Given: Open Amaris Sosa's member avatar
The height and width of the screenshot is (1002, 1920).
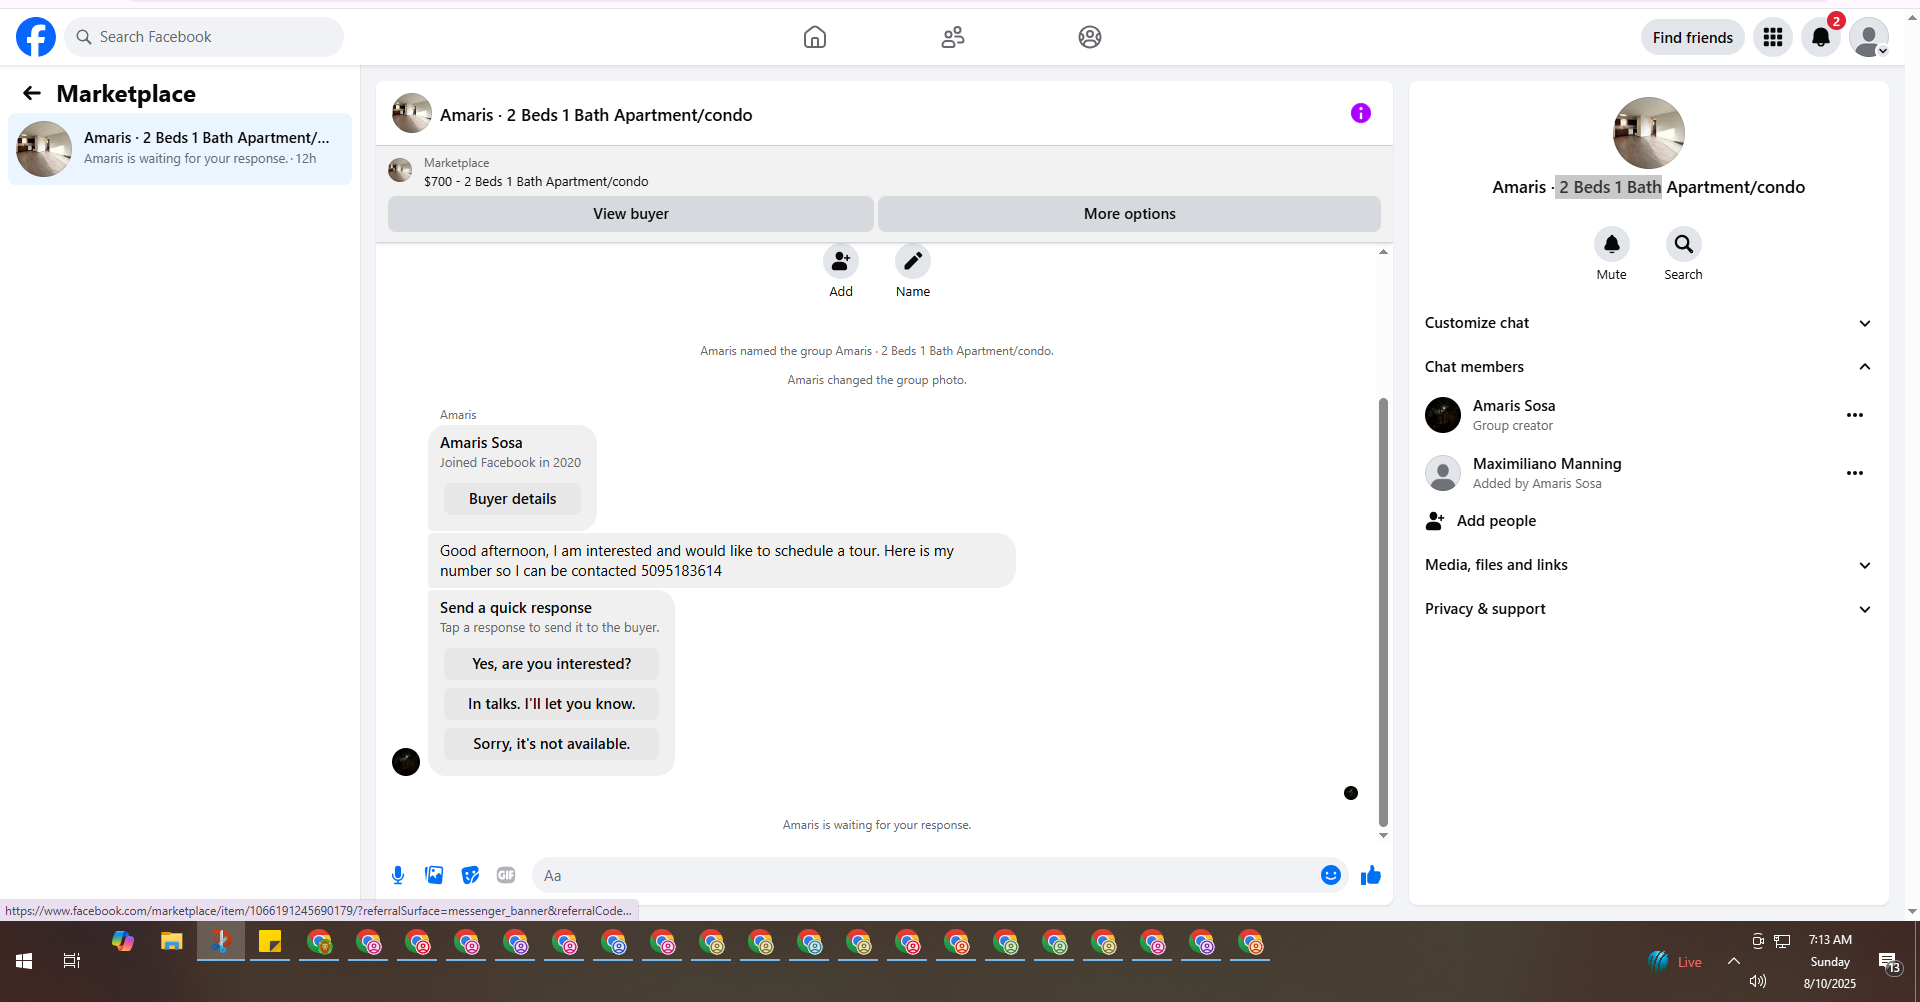Looking at the screenshot, I should [1443, 415].
